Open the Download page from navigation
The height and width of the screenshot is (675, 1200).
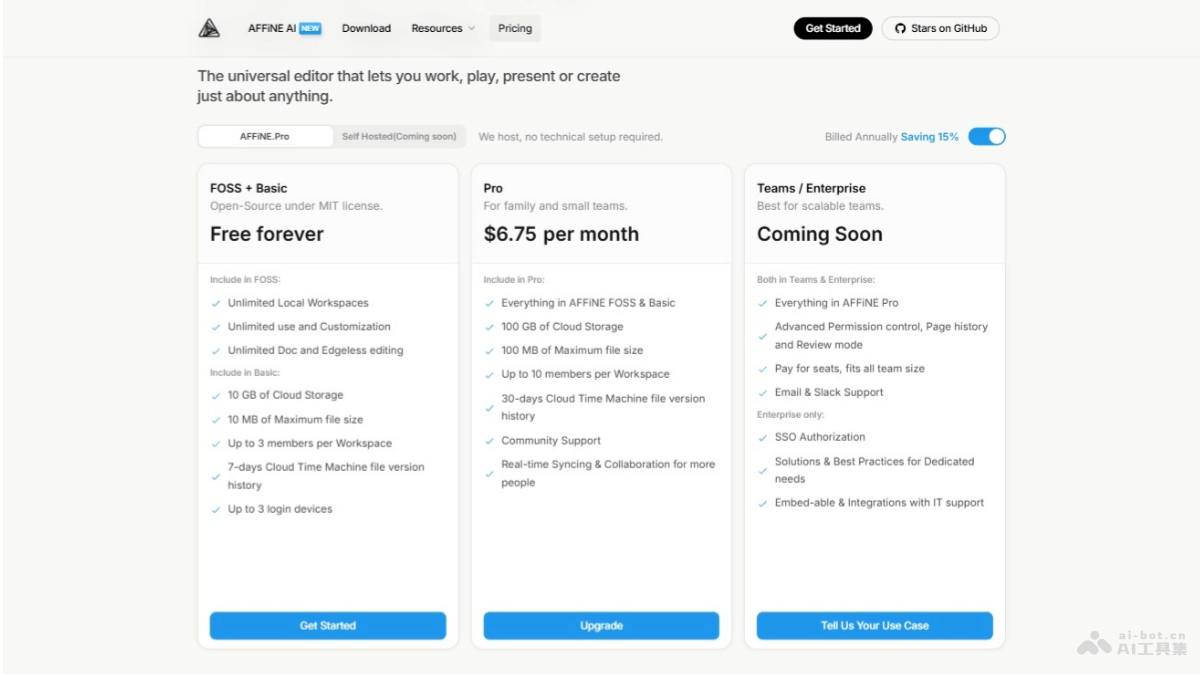point(366,29)
